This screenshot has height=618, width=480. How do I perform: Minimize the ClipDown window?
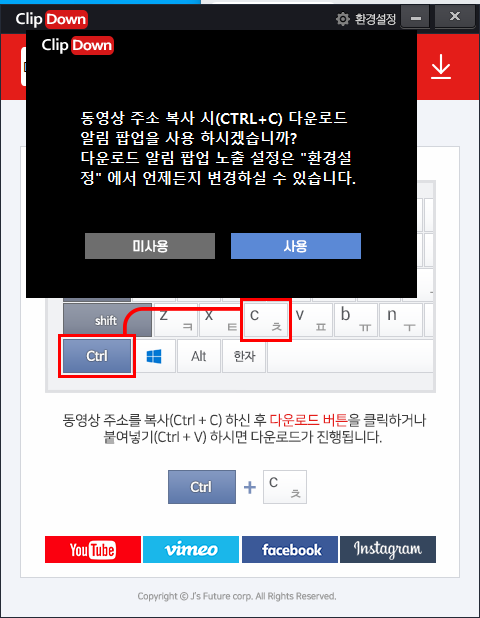click(x=415, y=18)
